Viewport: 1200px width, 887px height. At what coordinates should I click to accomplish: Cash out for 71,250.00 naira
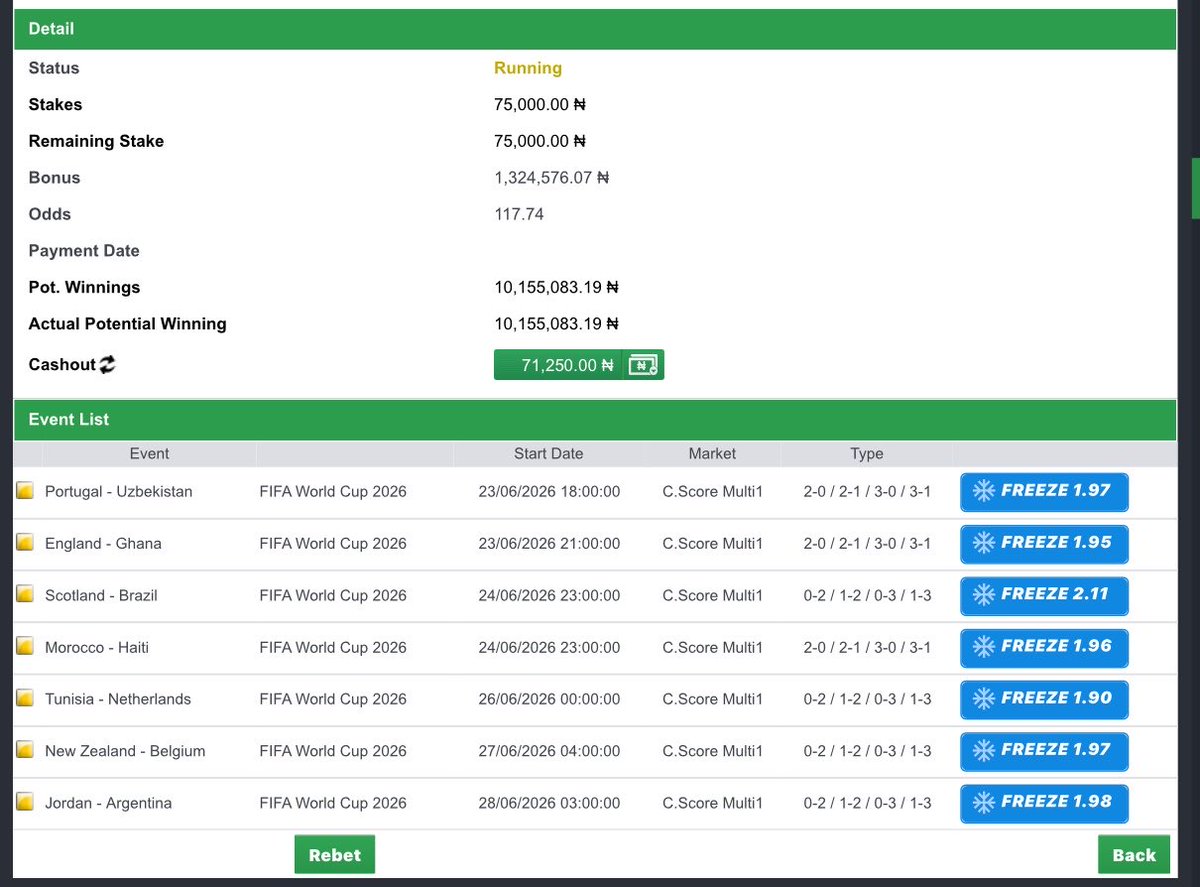pos(579,365)
